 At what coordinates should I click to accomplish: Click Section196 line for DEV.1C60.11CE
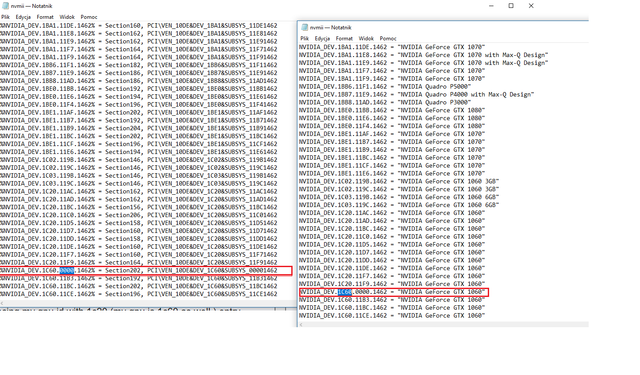tap(138, 294)
